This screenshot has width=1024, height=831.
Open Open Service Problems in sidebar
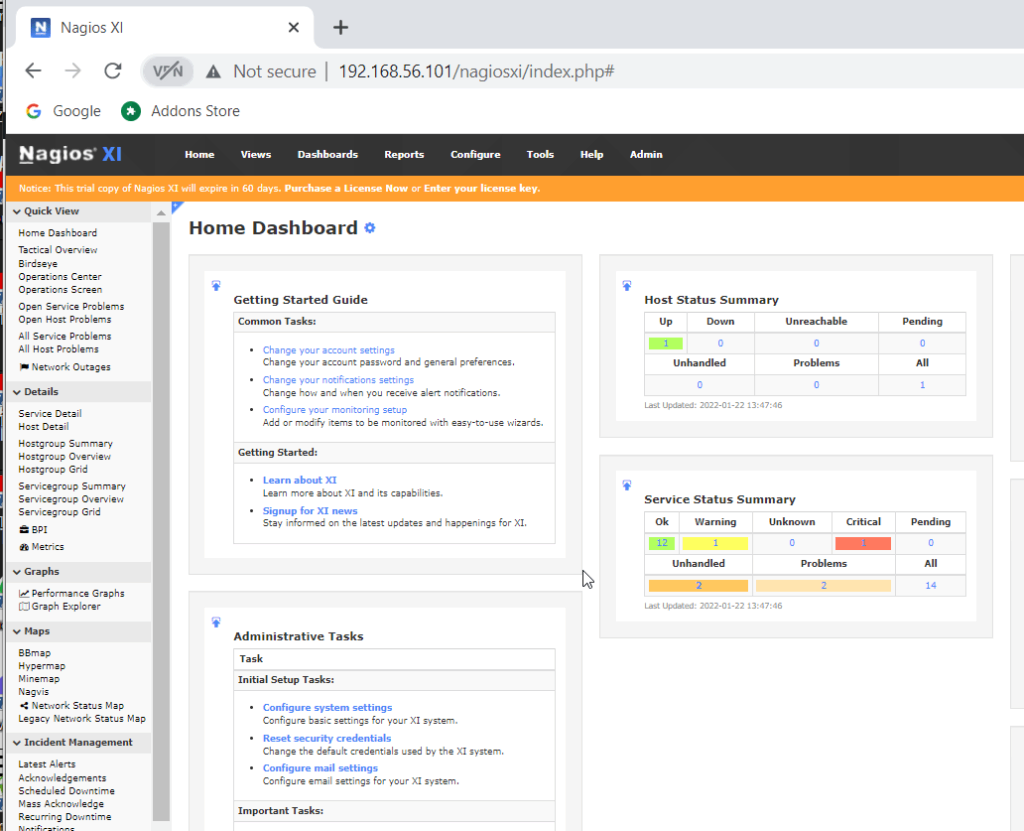(71, 307)
